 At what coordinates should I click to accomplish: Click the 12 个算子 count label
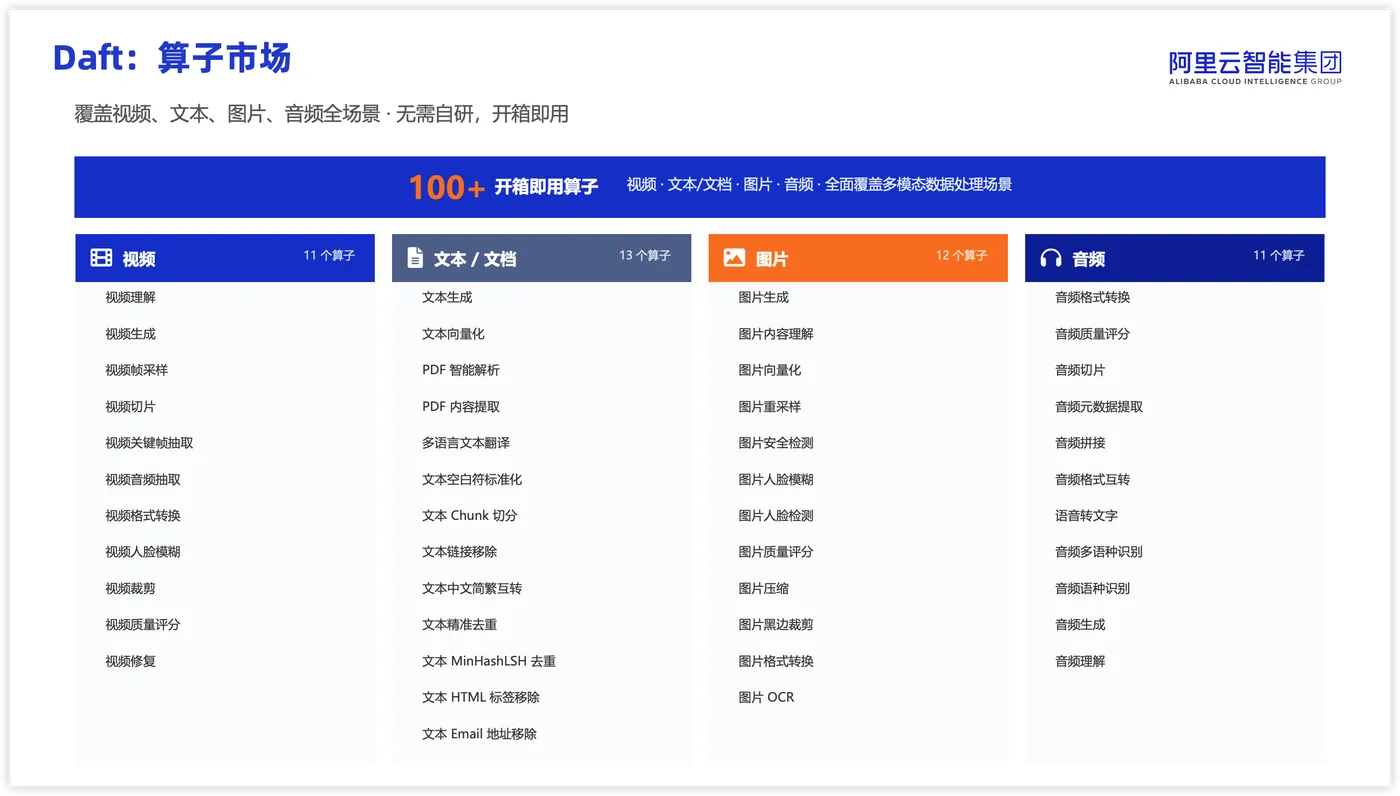tap(962, 256)
